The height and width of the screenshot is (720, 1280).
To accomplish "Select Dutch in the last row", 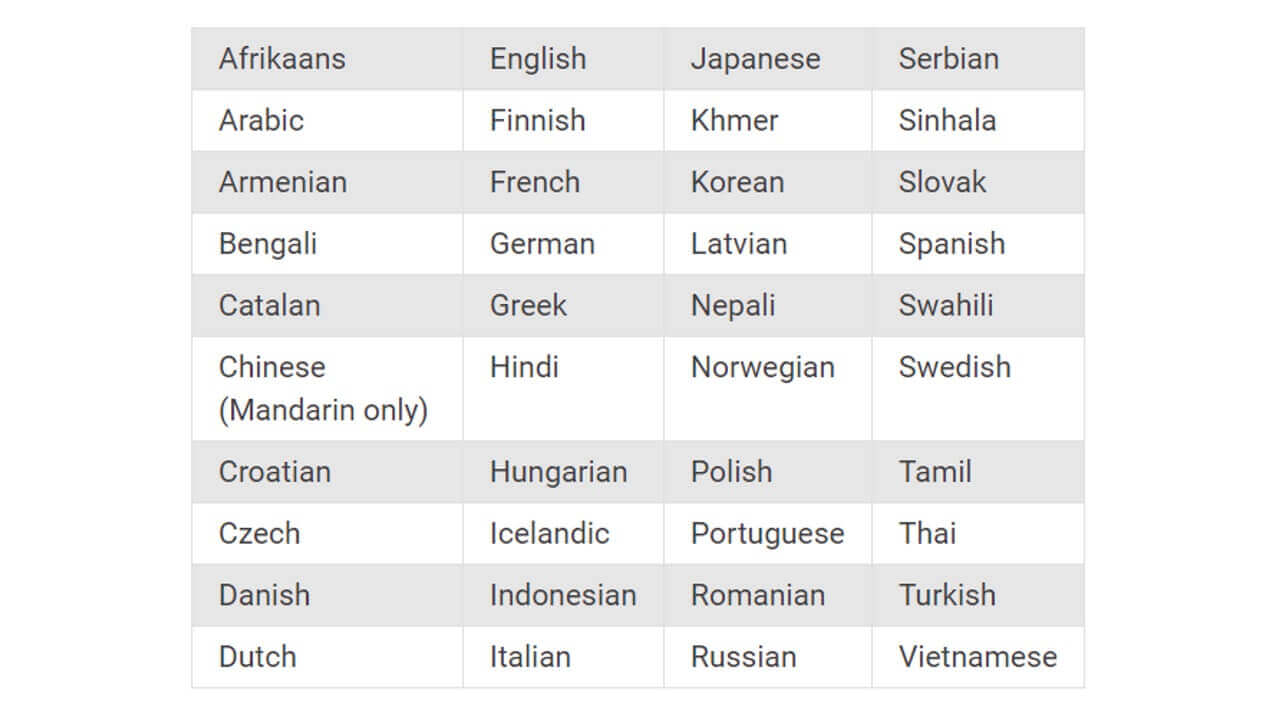I will click(258, 657).
